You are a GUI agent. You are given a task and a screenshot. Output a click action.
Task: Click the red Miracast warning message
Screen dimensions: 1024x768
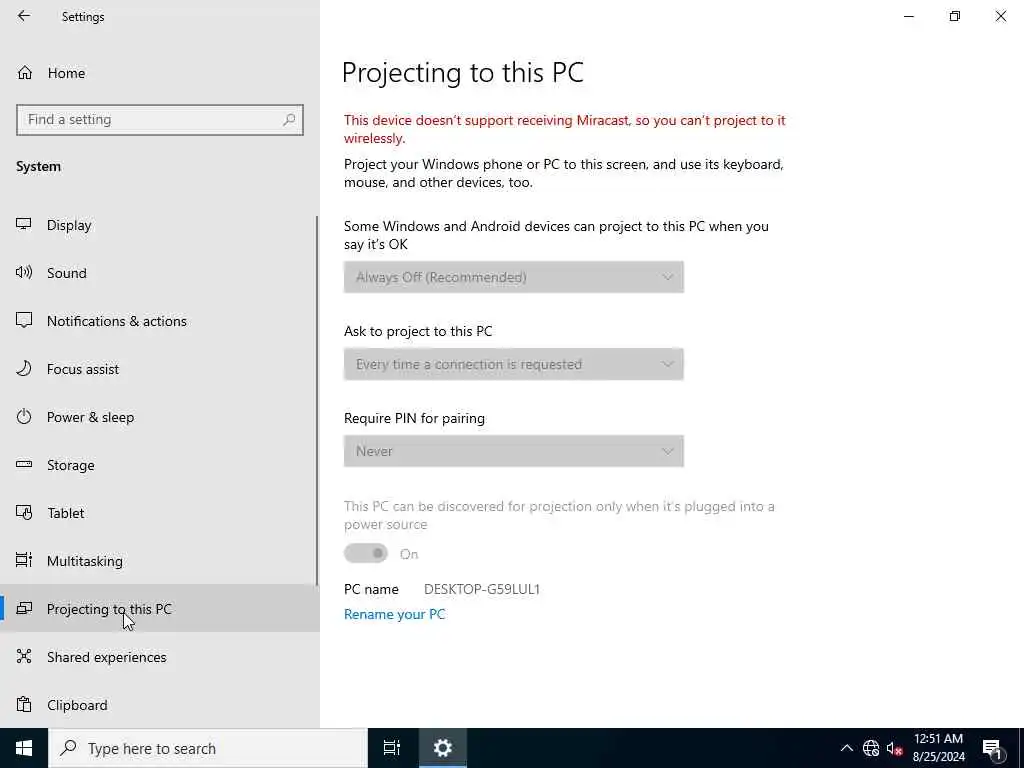565,129
